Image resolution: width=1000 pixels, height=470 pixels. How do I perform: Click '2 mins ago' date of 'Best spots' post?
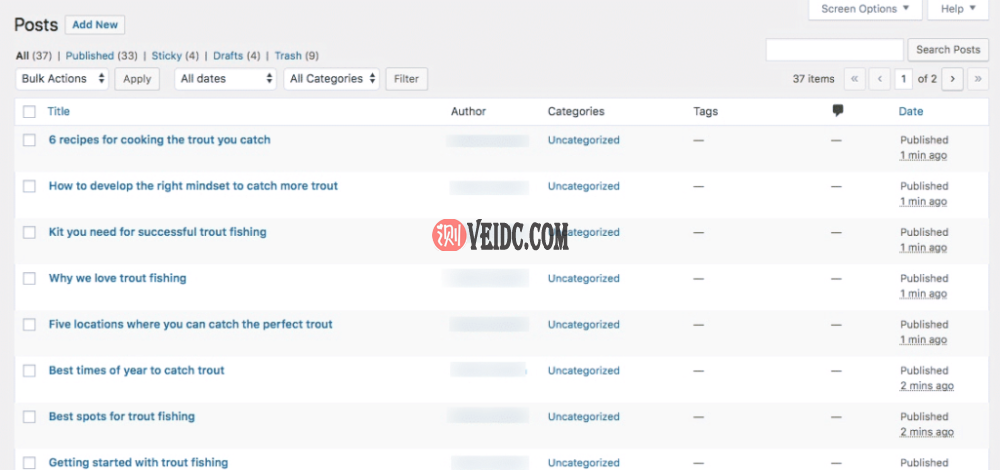[927, 432]
